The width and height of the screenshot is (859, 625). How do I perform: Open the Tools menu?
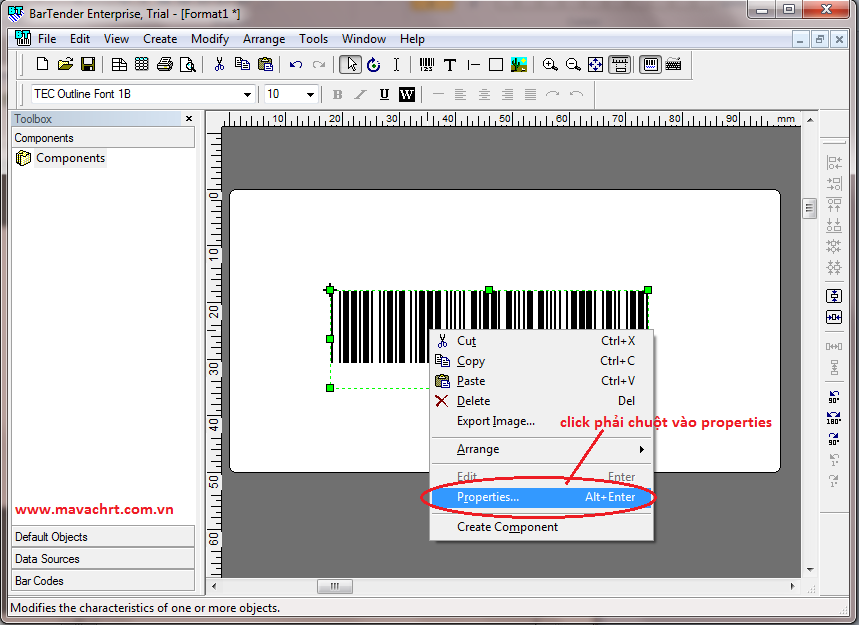(313, 39)
